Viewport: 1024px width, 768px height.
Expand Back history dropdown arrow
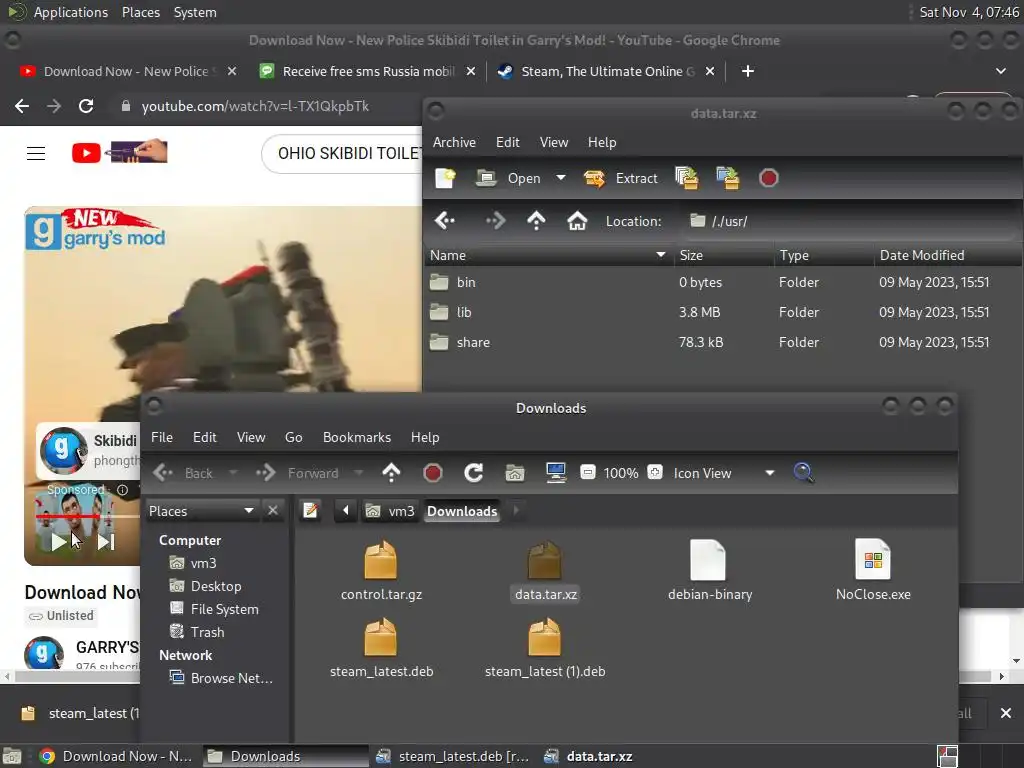[x=233, y=473]
